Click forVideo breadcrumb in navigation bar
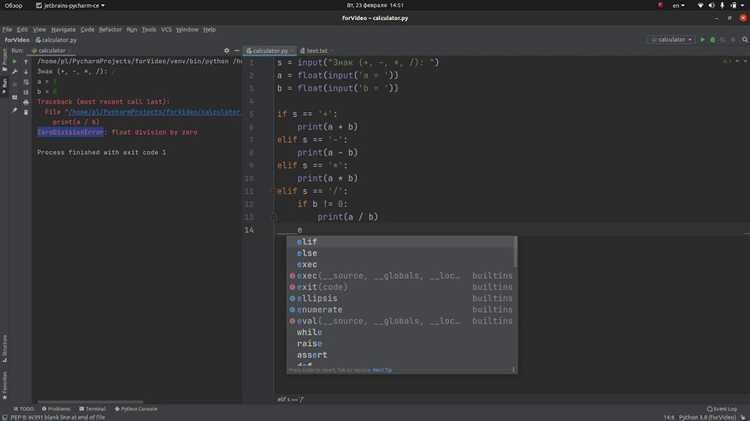The image size is (750, 421). (x=17, y=40)
